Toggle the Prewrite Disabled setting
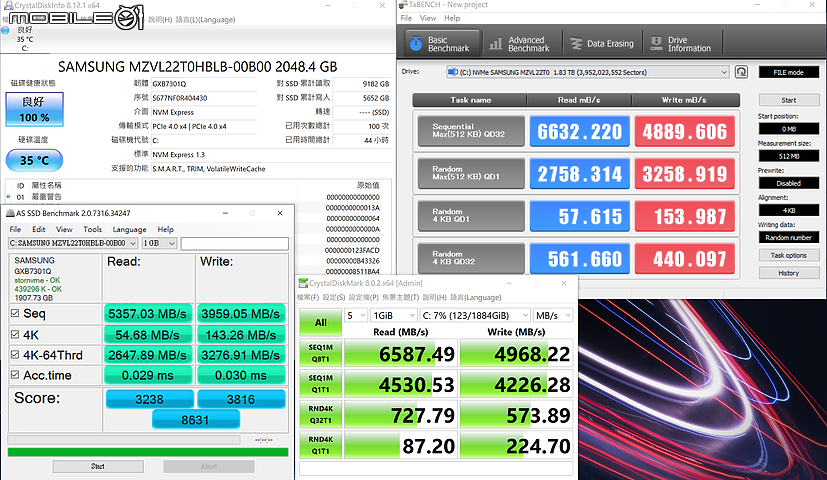Screen dimensions: 827x480 pyautogui.click(x=788, y=183)
